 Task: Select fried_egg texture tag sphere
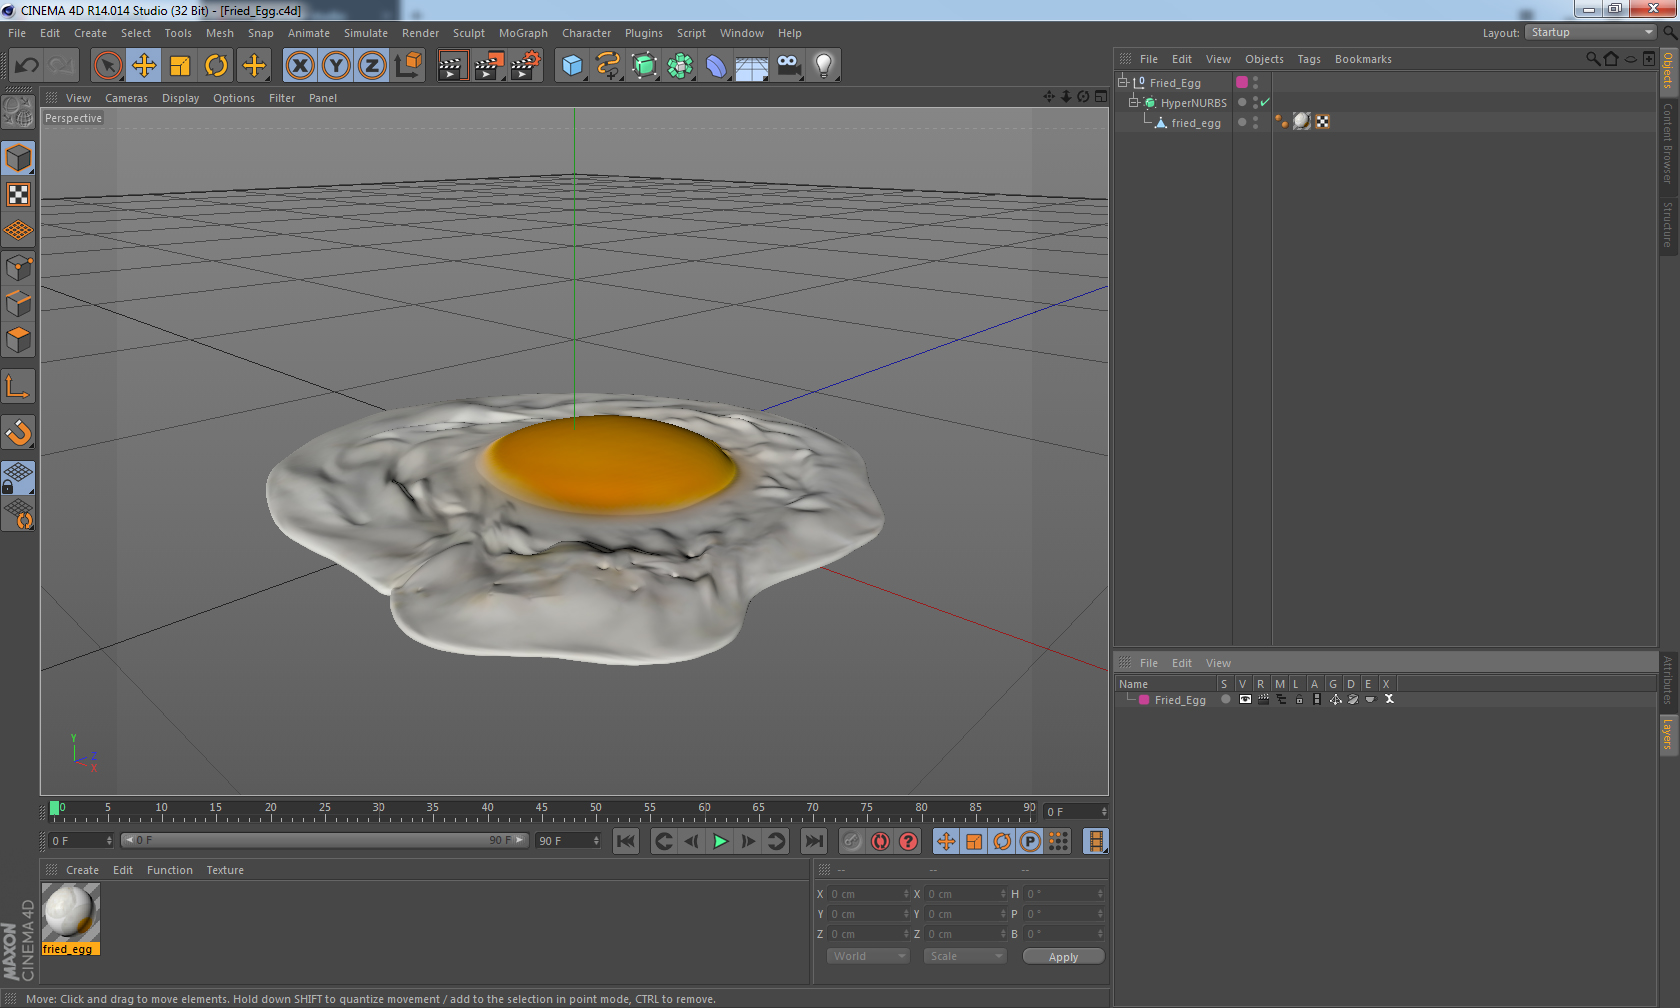coord(1301,121)
